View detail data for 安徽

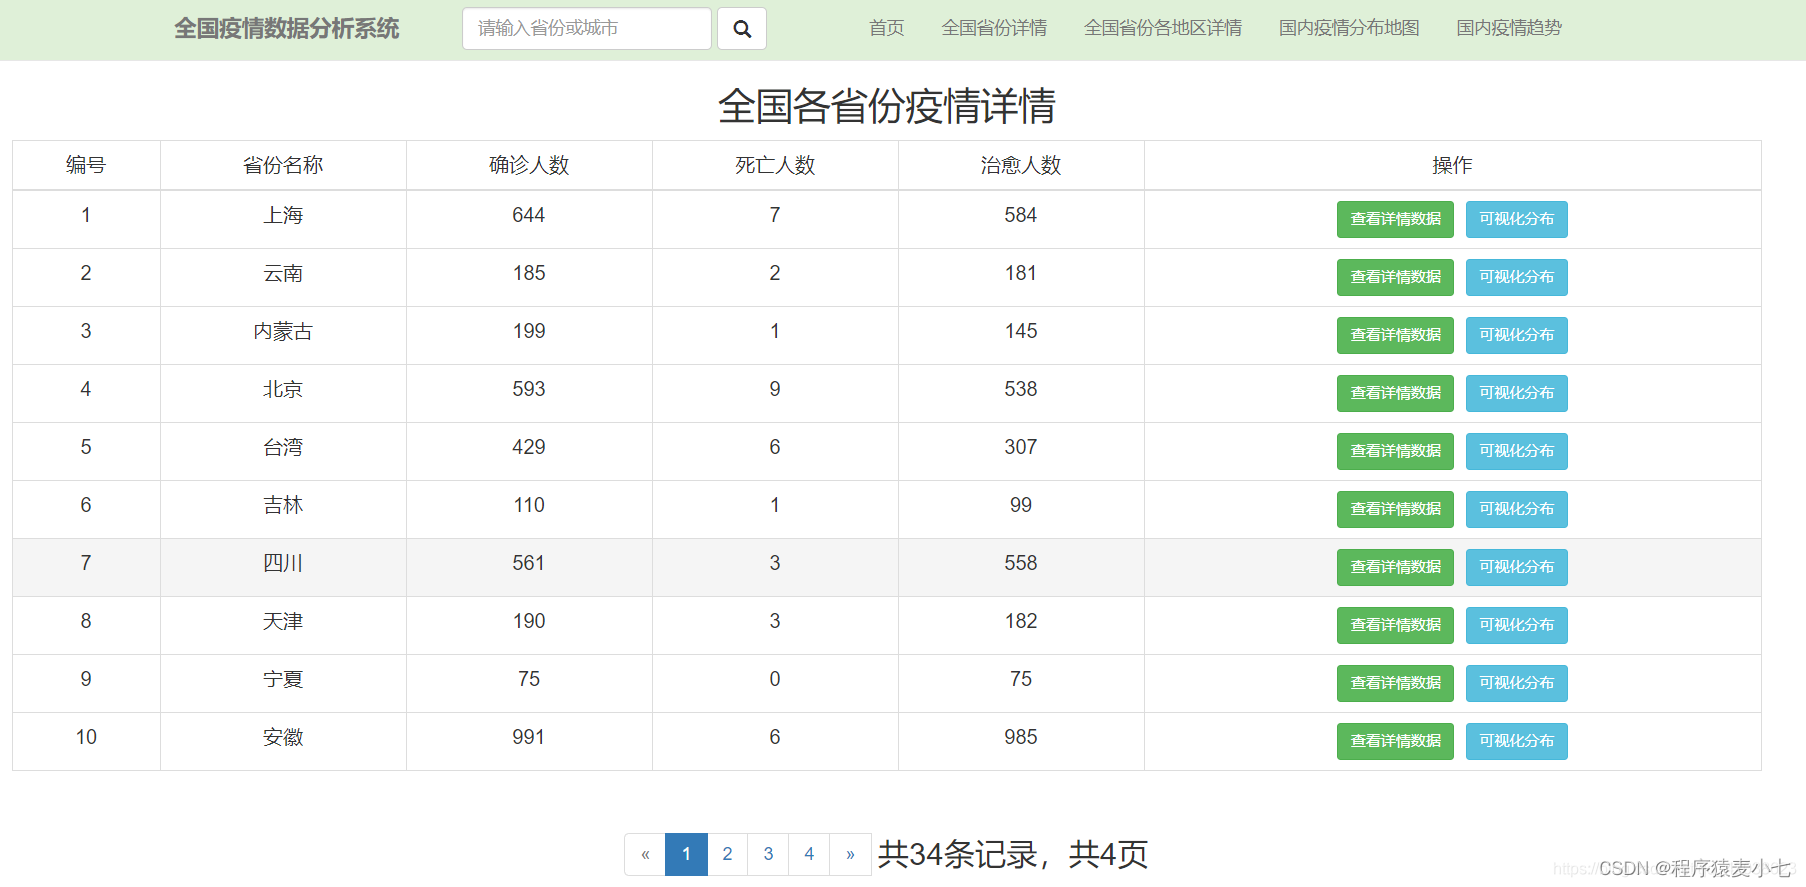[x=1395, y=742]
